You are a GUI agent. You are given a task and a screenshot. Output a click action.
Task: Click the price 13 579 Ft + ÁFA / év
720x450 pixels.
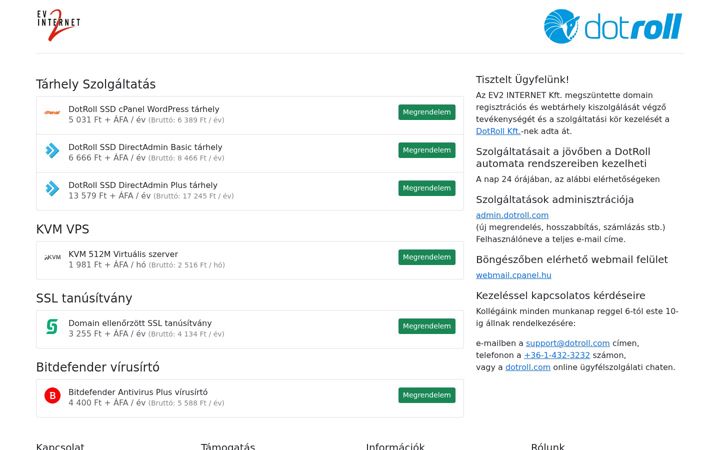click(109, 196)
